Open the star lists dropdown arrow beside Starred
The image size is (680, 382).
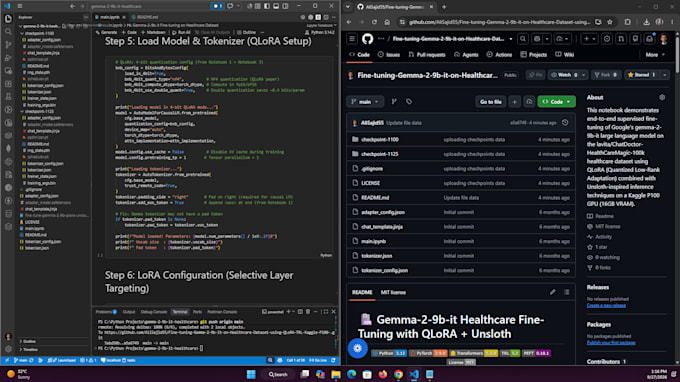click(664, 75)
